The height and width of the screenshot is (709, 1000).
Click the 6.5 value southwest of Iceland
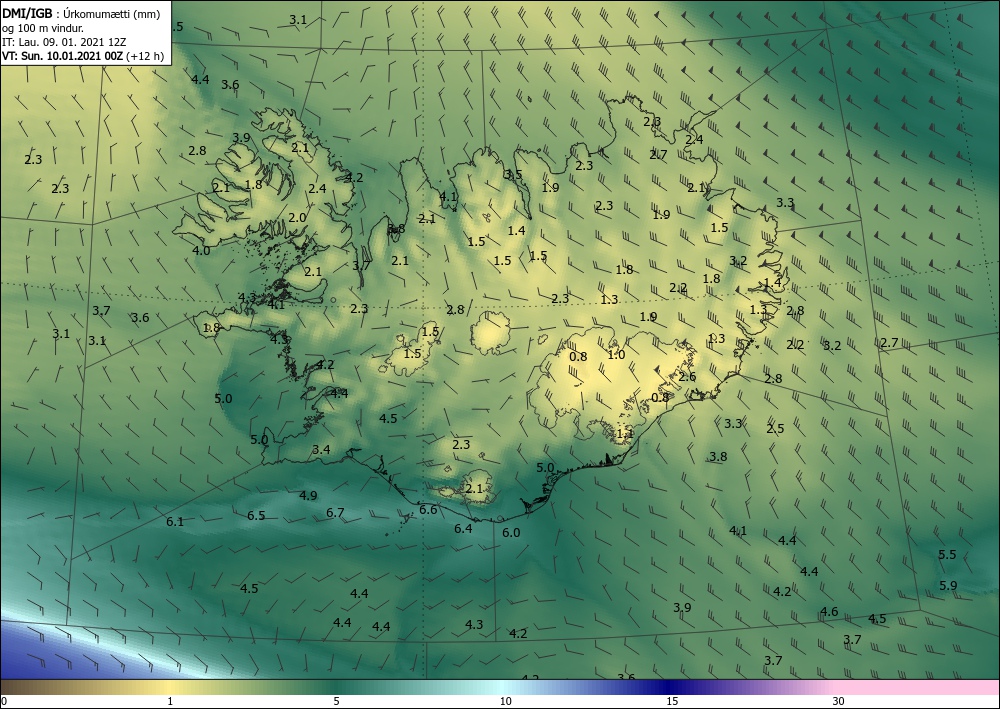[x=256, y=515]
